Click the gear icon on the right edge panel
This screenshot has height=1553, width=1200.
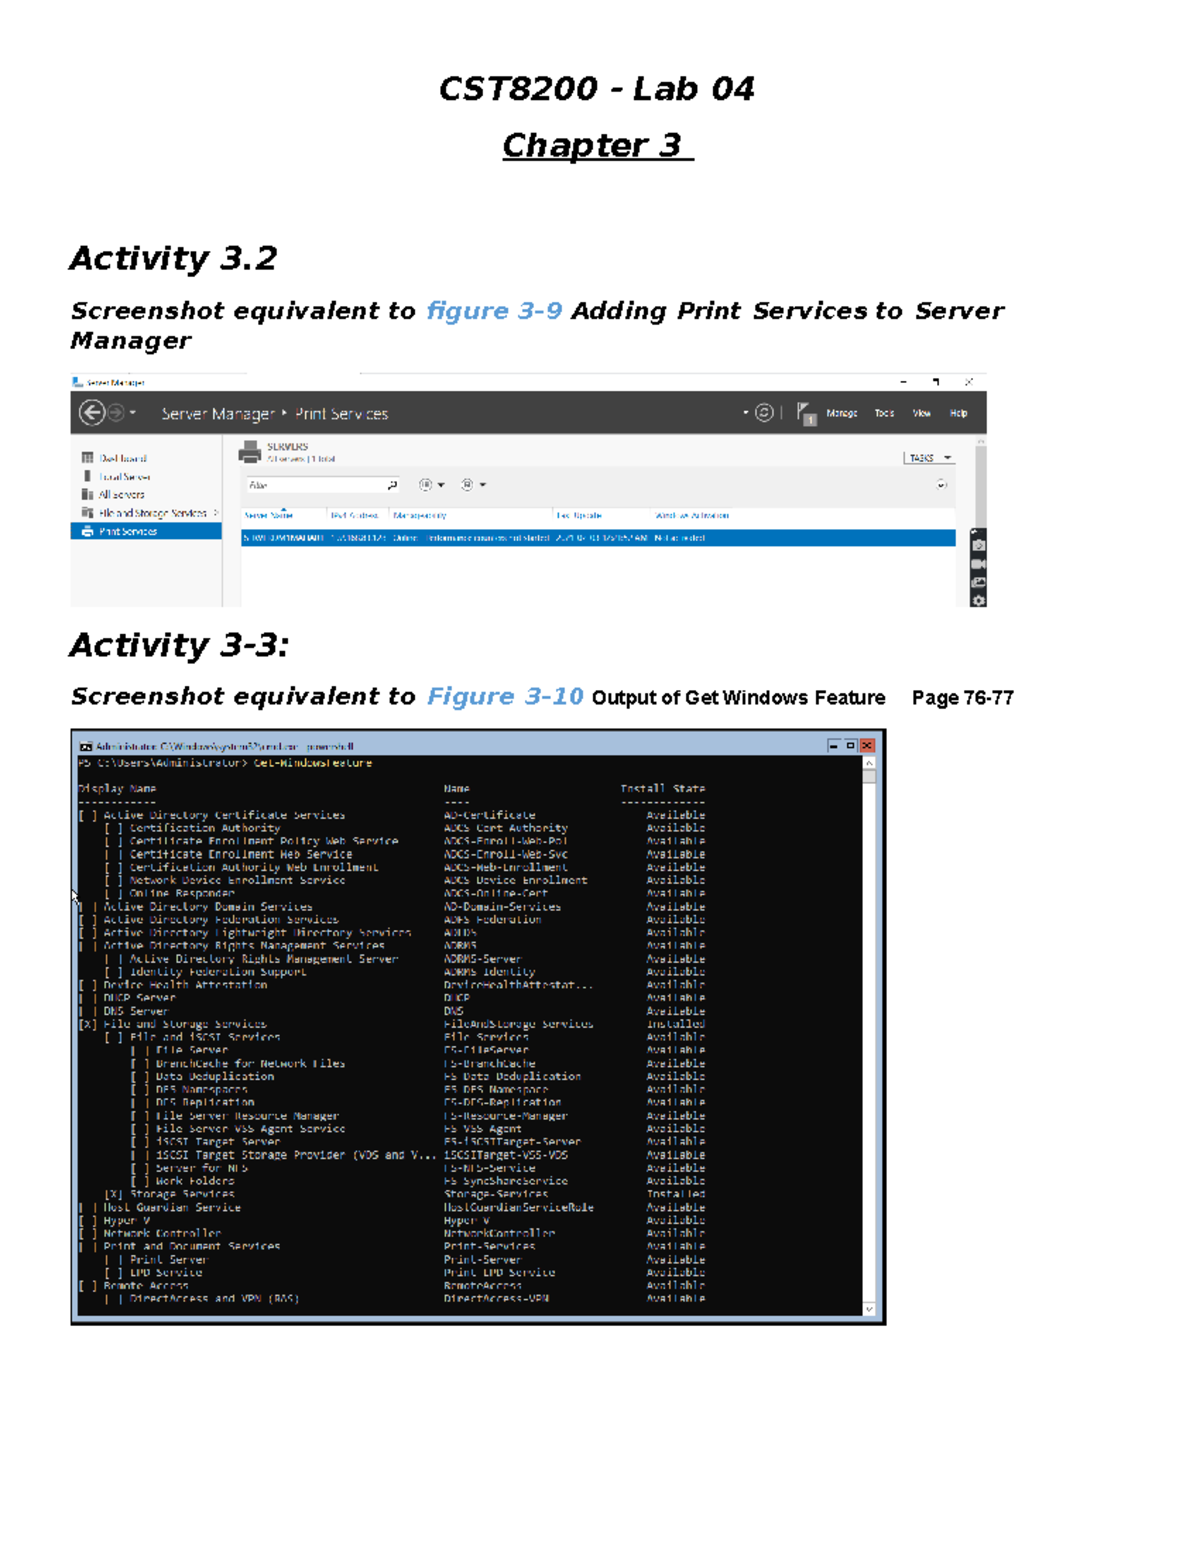[978, 598]
